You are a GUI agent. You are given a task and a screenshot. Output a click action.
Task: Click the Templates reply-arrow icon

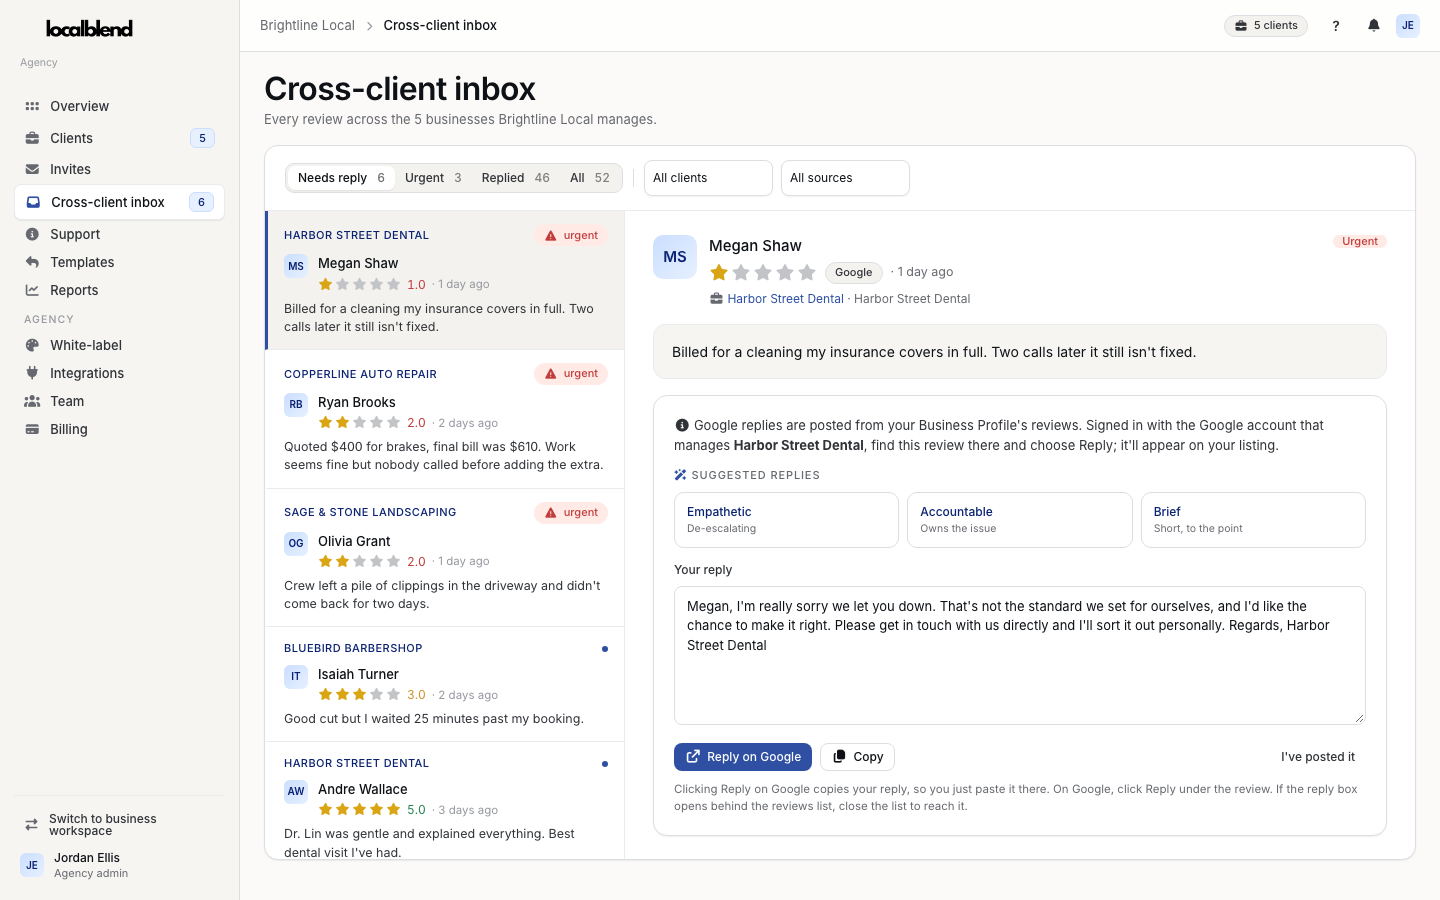(x=32, y=262)
